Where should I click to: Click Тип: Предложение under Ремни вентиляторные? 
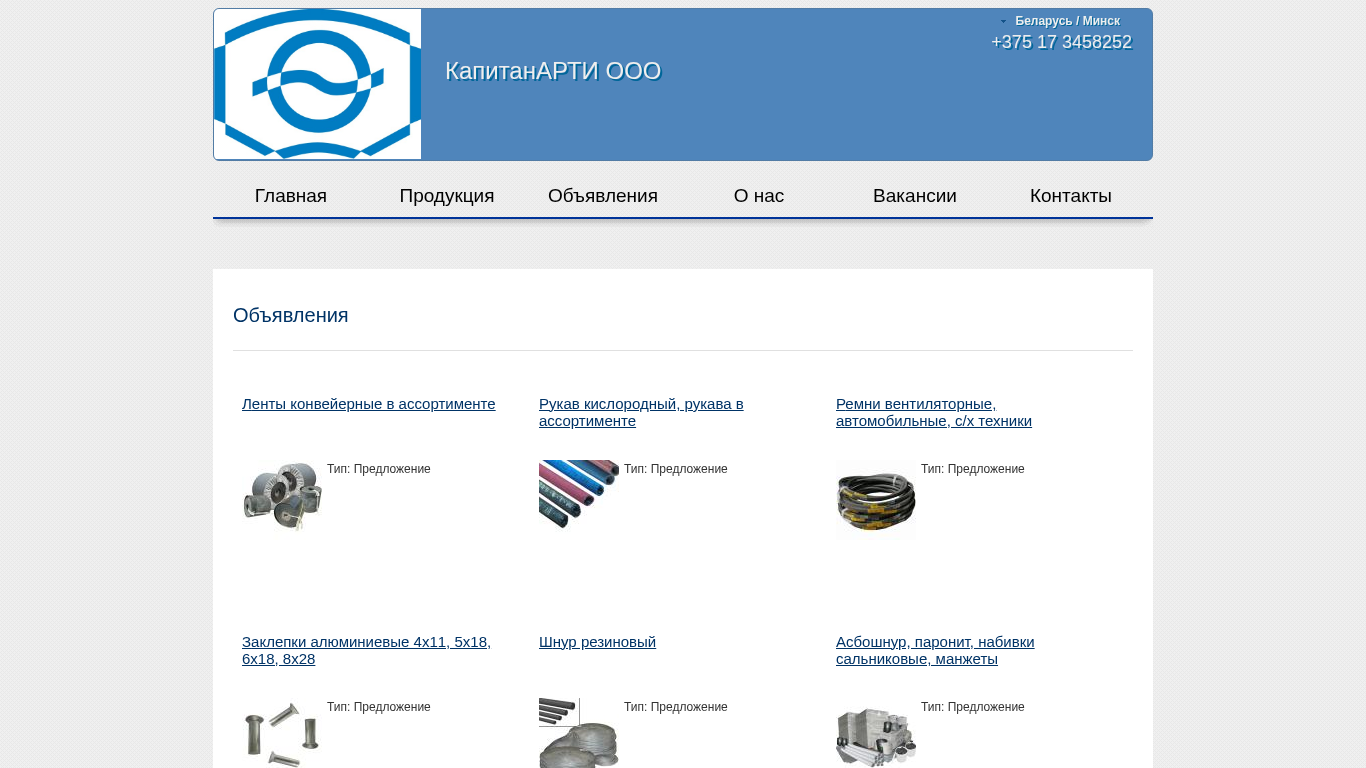pyautogui.click(x=973, y=469)
